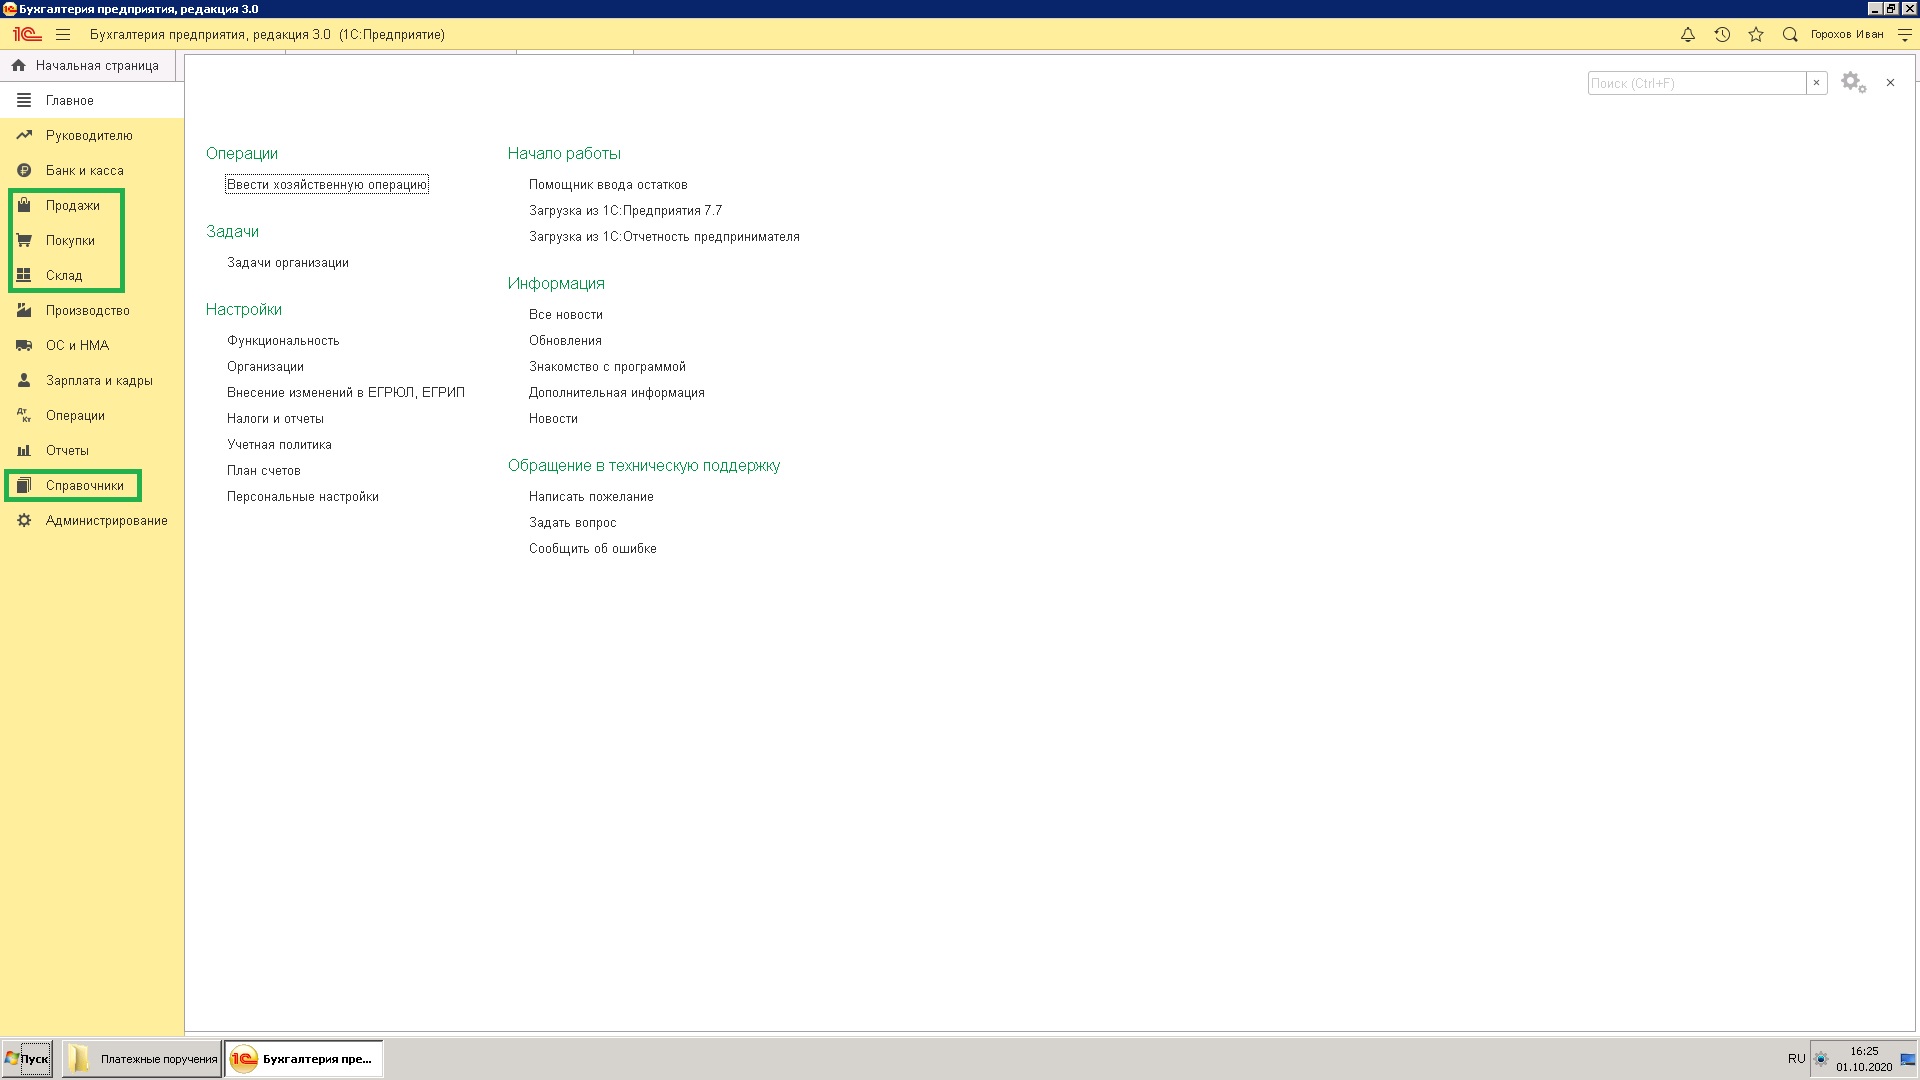The height and width of the screenshot is (1080, 1920).
Task: Open the Справочники section
Action: 84,486
